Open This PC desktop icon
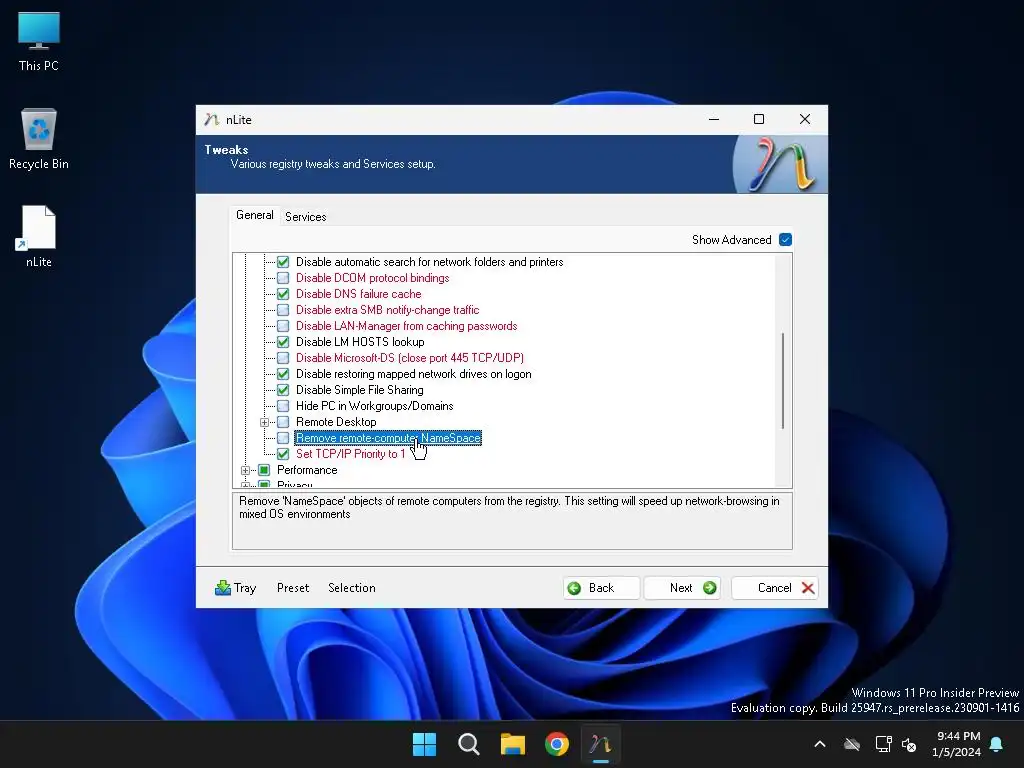 tap(39, 41)
